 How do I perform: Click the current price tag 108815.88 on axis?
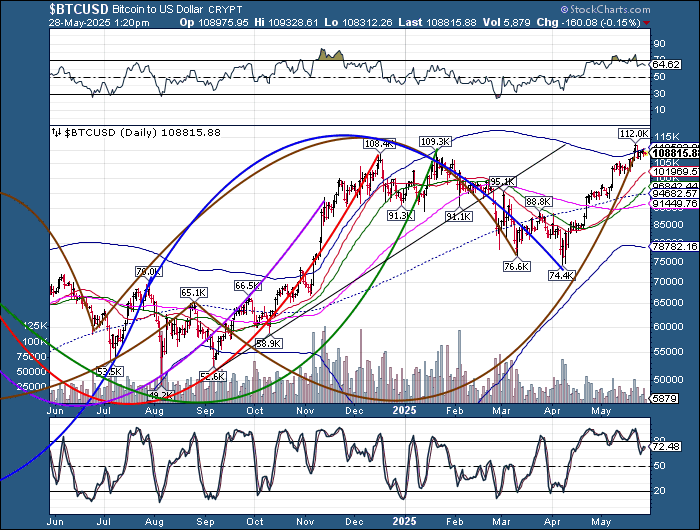[x=668, y=151]
